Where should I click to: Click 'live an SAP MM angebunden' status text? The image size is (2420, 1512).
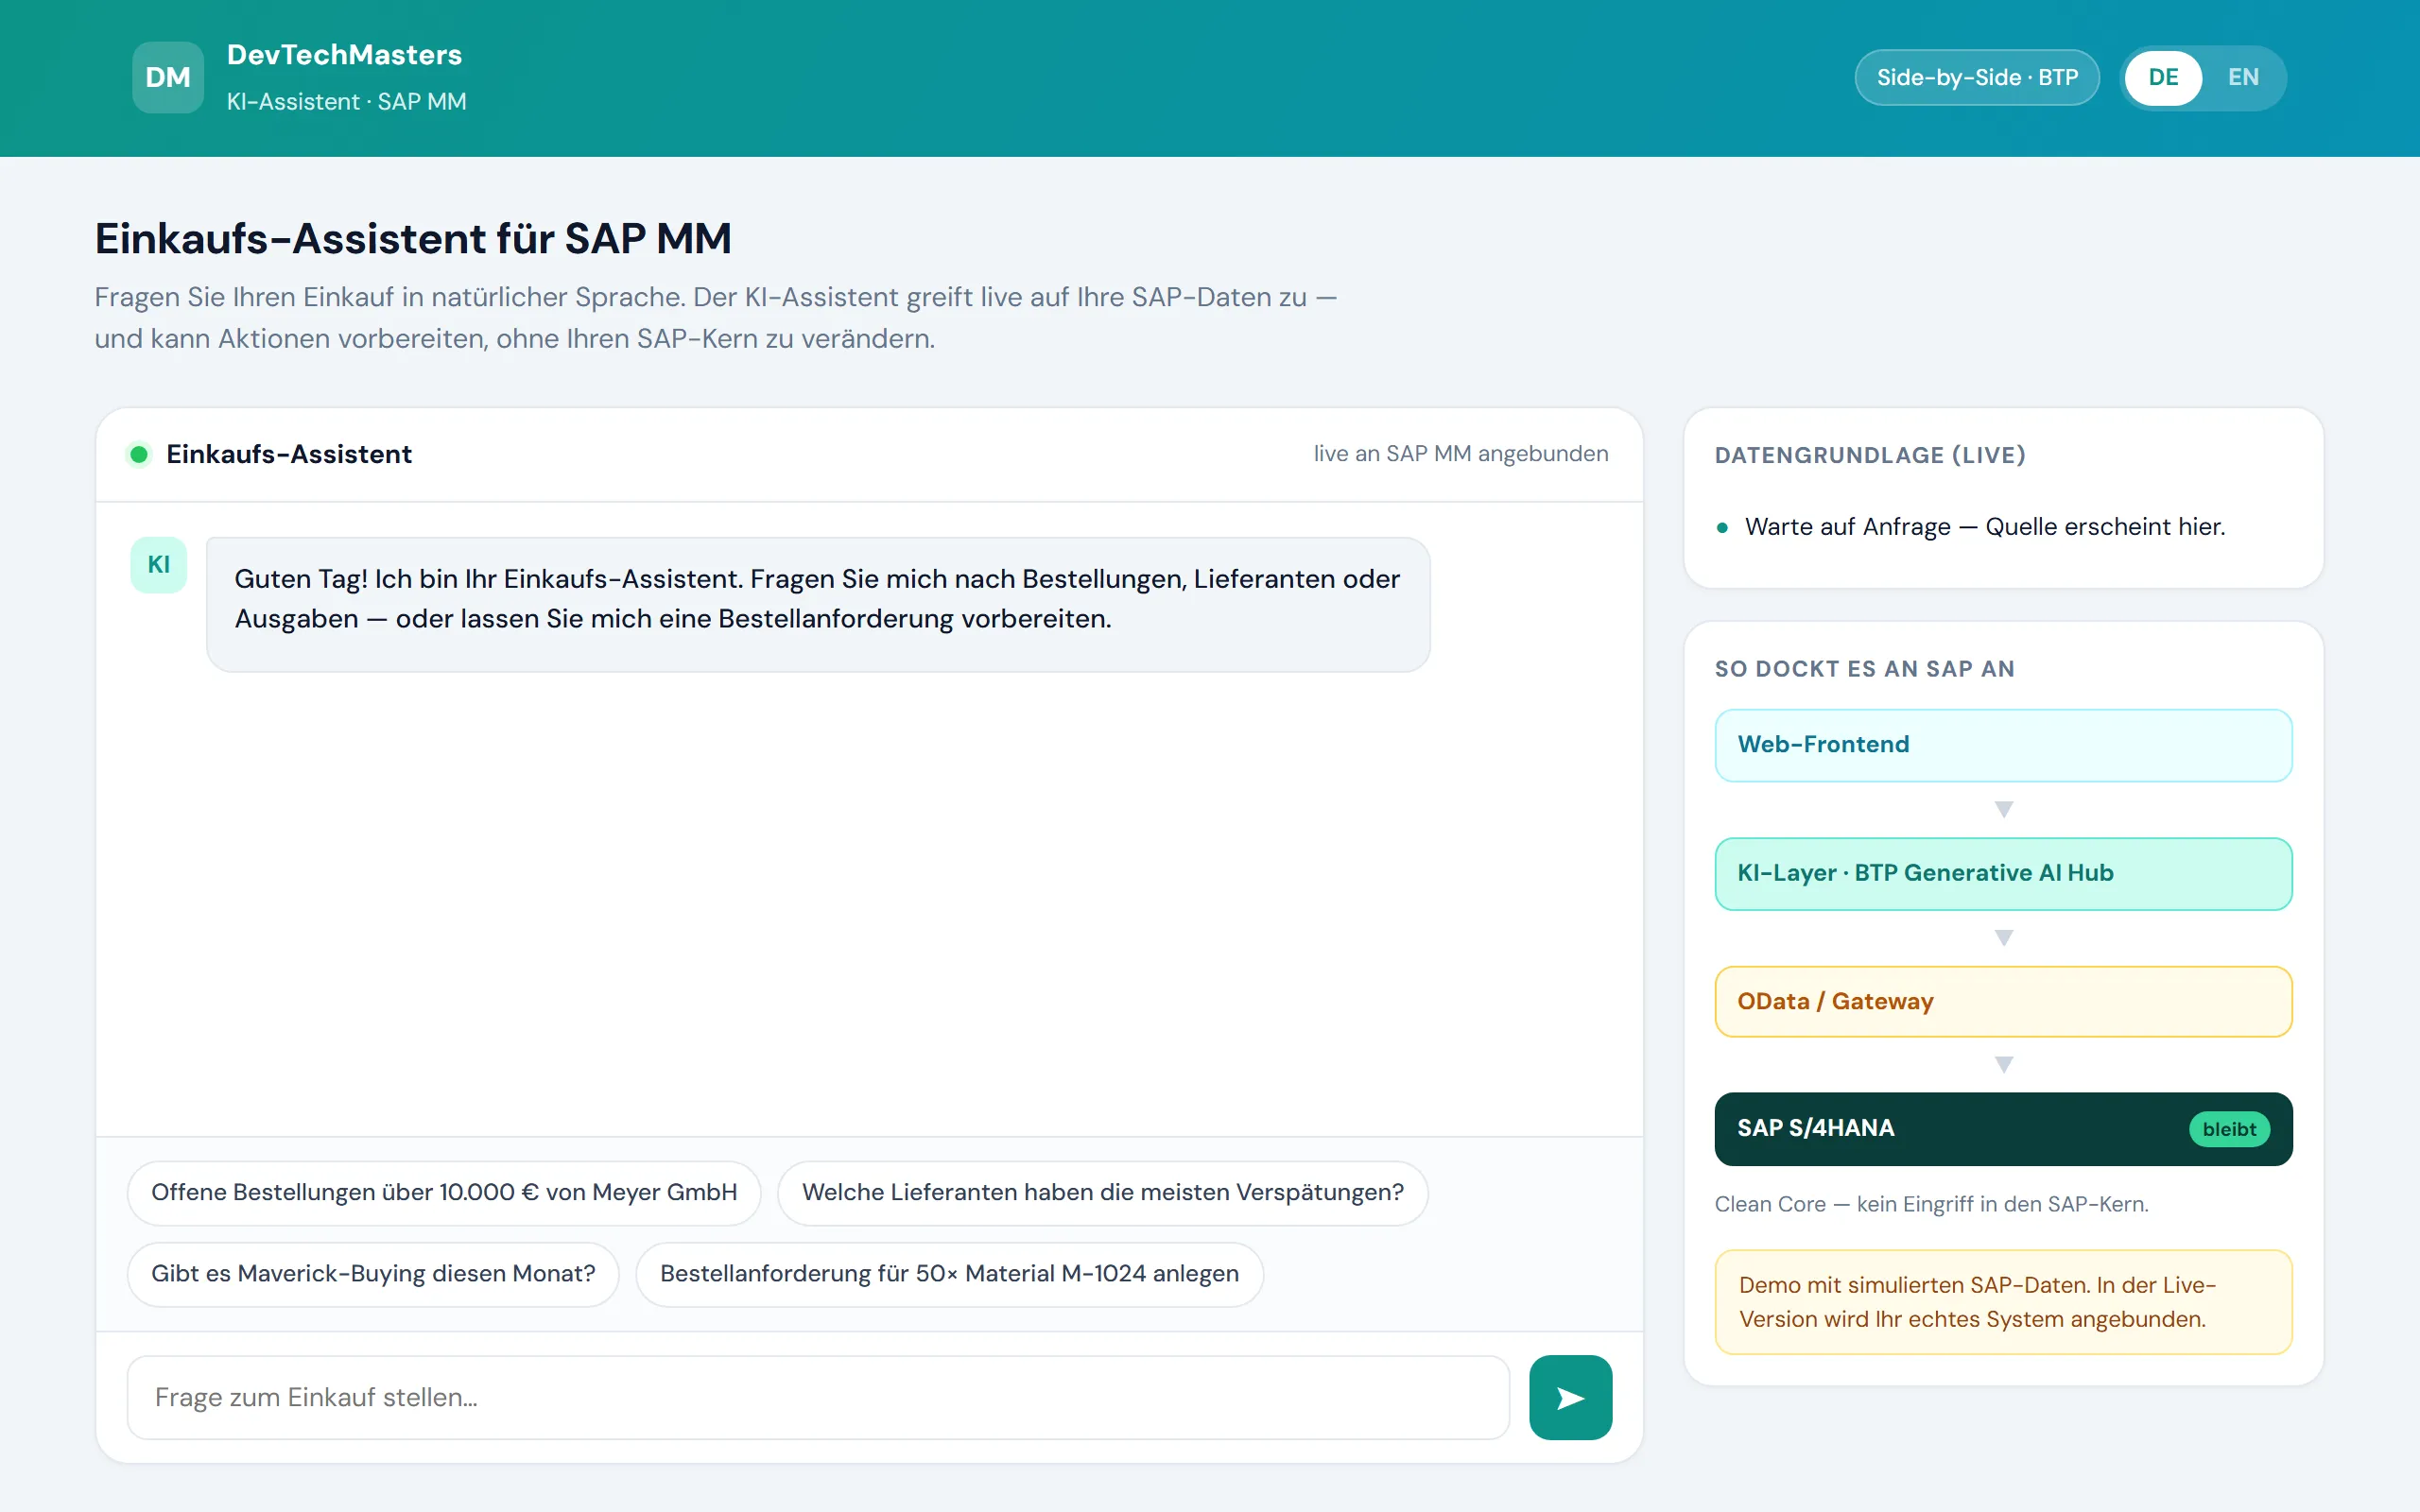[x=1460, y=454]
